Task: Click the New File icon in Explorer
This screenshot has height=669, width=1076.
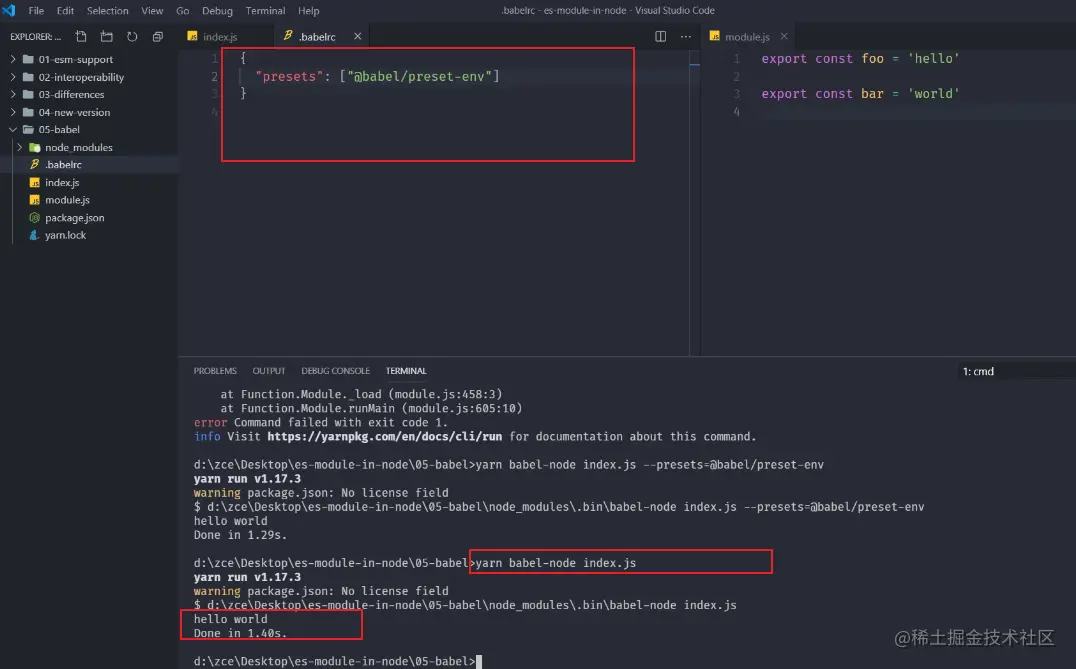Action: click(81, 36)
